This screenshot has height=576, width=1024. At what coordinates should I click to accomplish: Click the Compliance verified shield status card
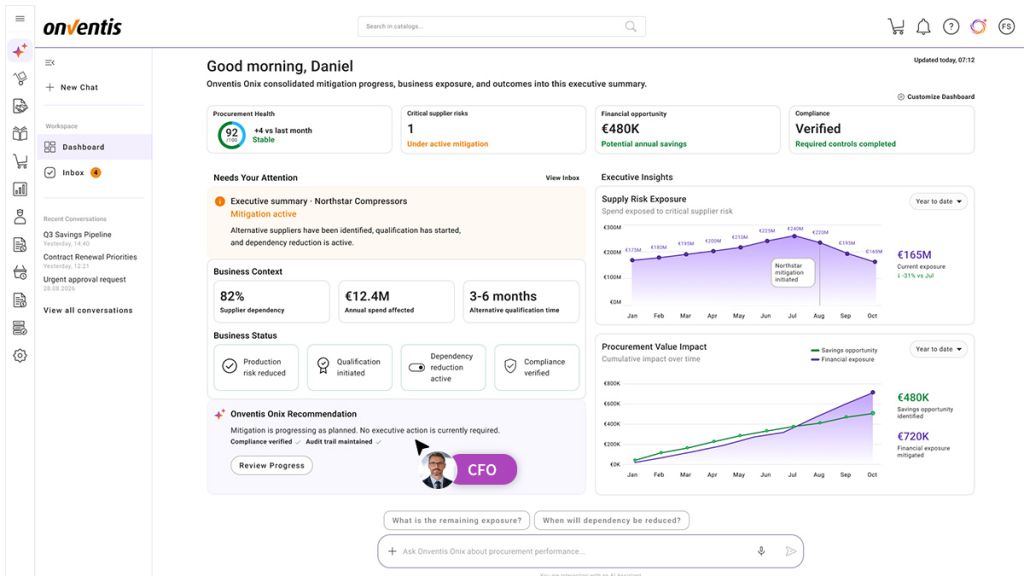pyautogui.click(x=537, y=368)
